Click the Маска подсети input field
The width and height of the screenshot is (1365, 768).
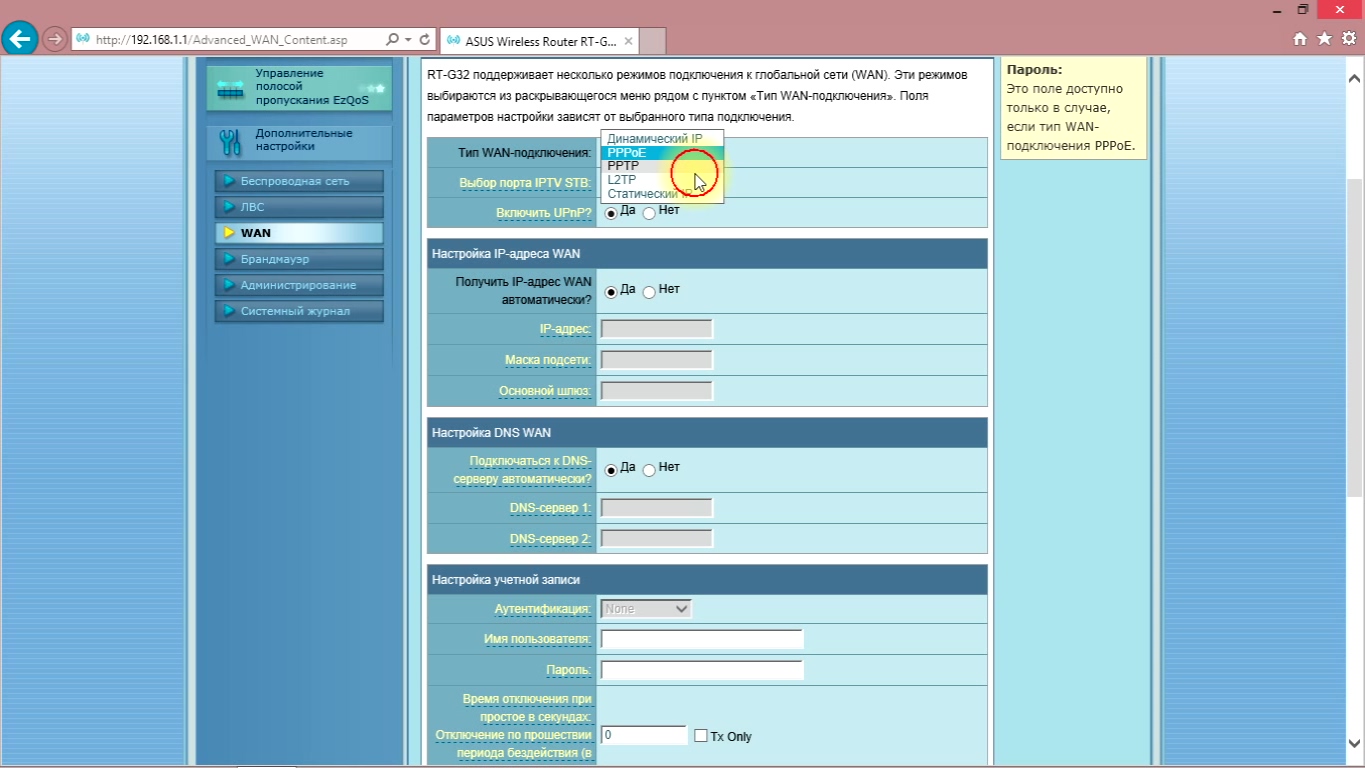tap(657, 360)
